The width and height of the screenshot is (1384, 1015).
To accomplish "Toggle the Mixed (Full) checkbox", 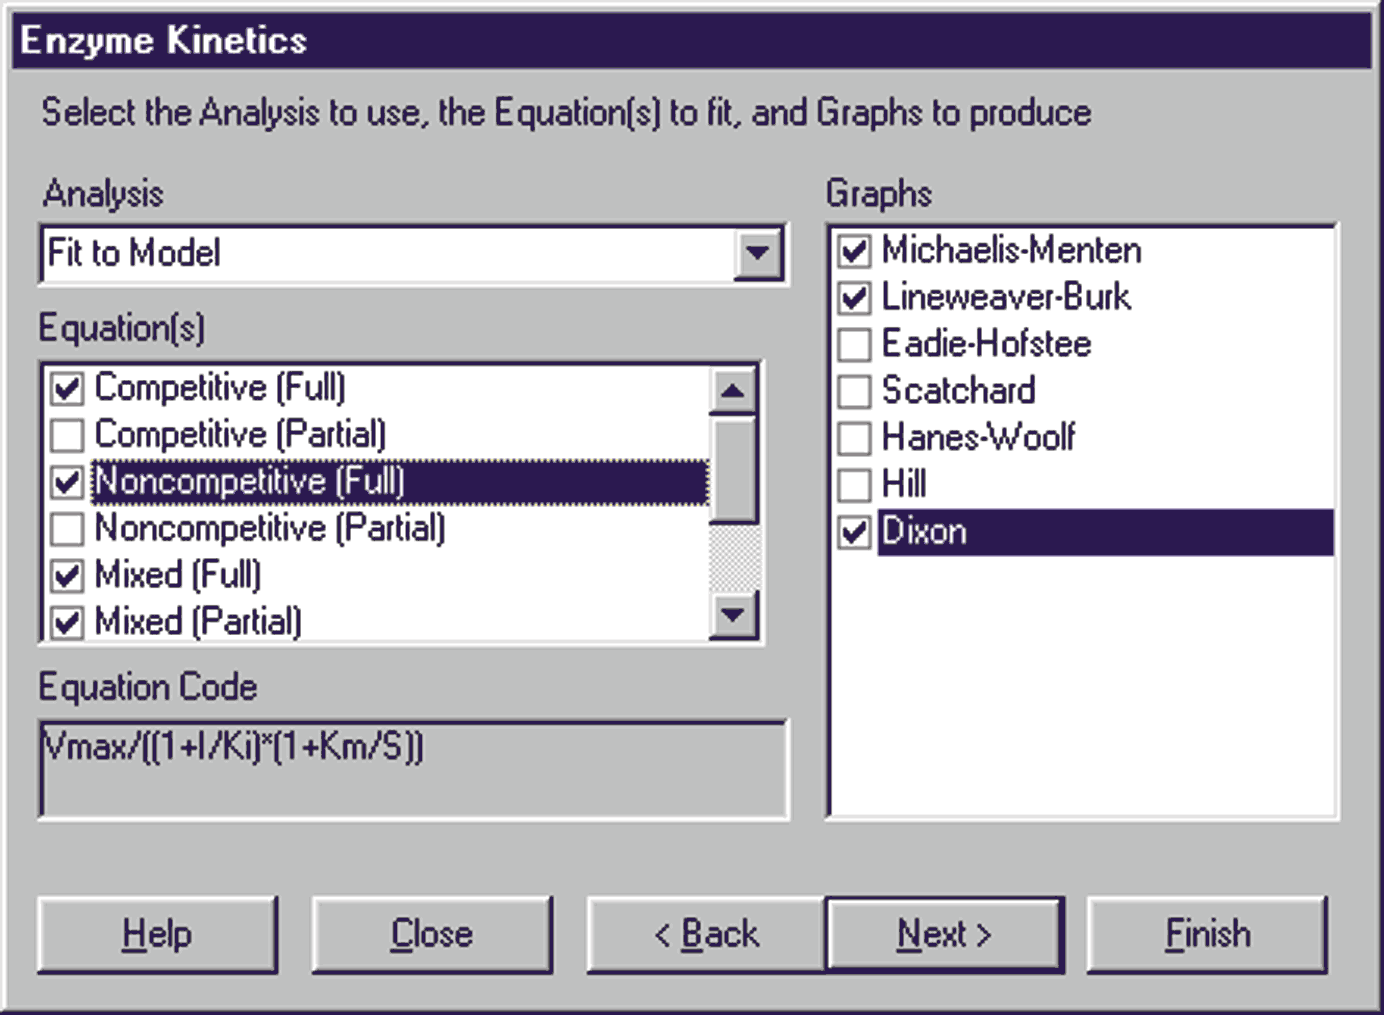I will coord(67,575).
